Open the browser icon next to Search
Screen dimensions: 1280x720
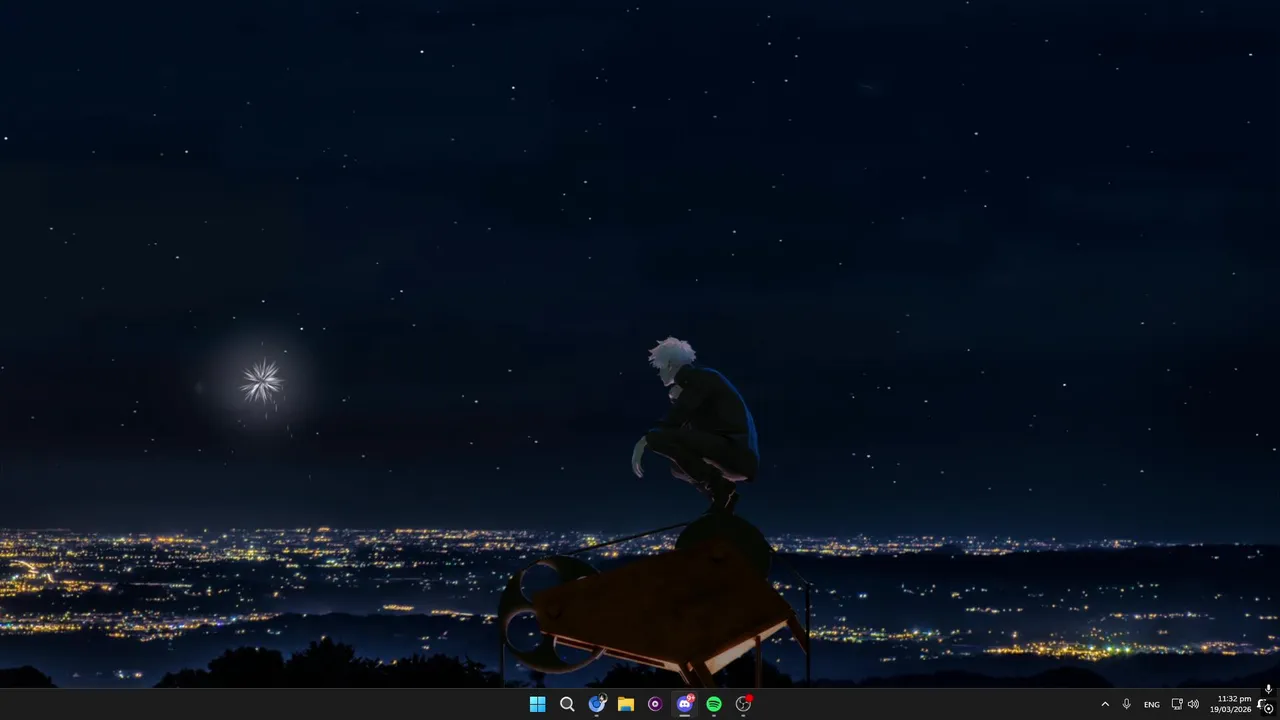[x=597, y=704]
